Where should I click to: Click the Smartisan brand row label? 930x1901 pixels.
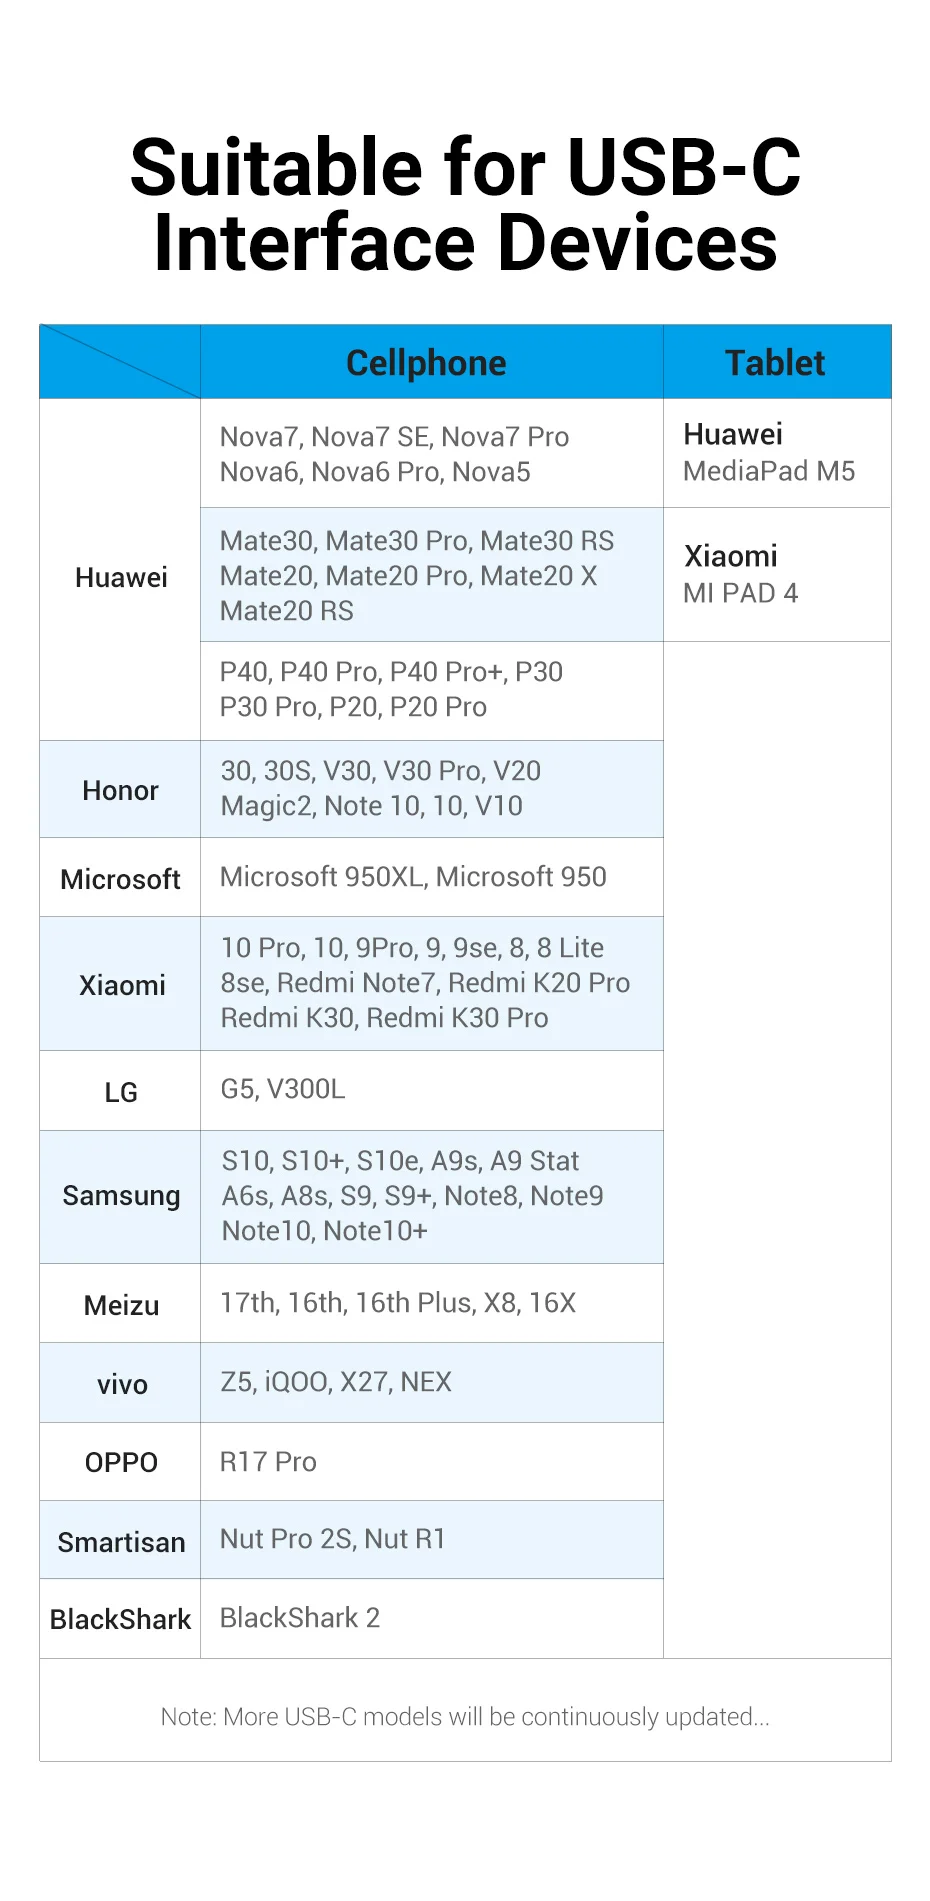click(x=121, y=1543)
